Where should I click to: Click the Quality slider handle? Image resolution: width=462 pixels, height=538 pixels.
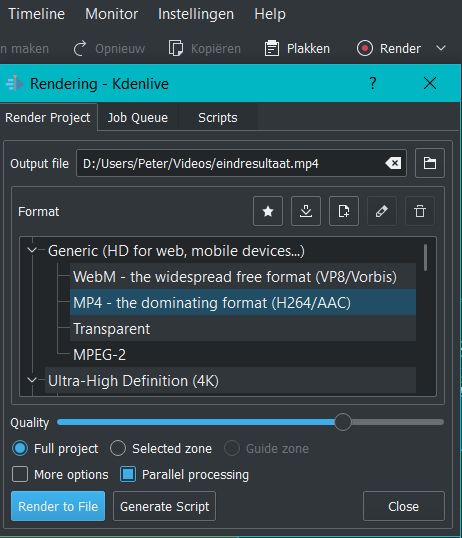[x=343, y=422]
